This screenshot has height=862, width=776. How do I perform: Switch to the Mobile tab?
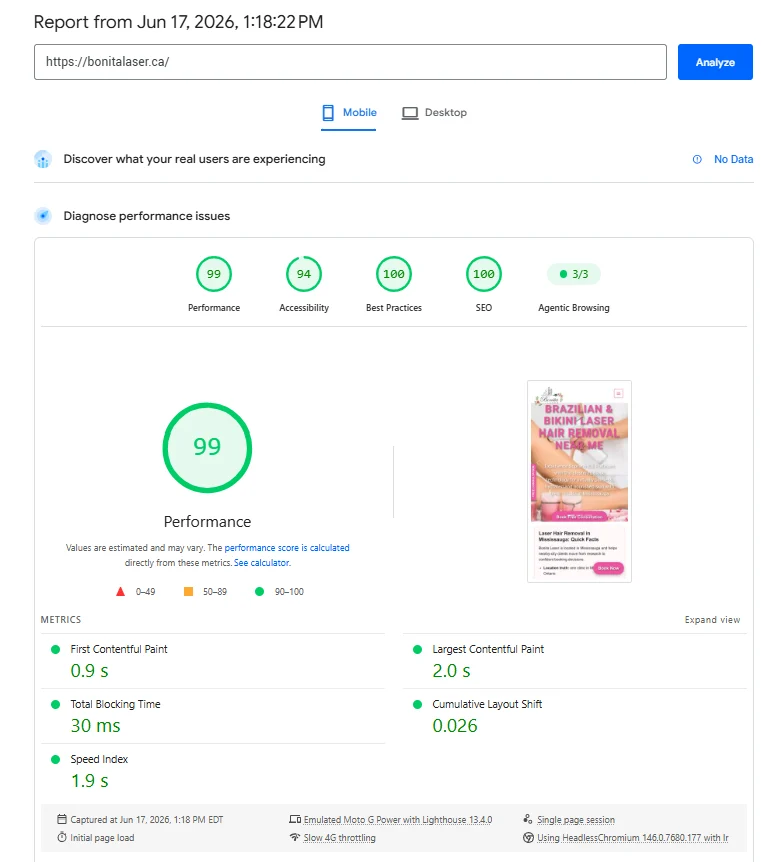click(348, 113)
